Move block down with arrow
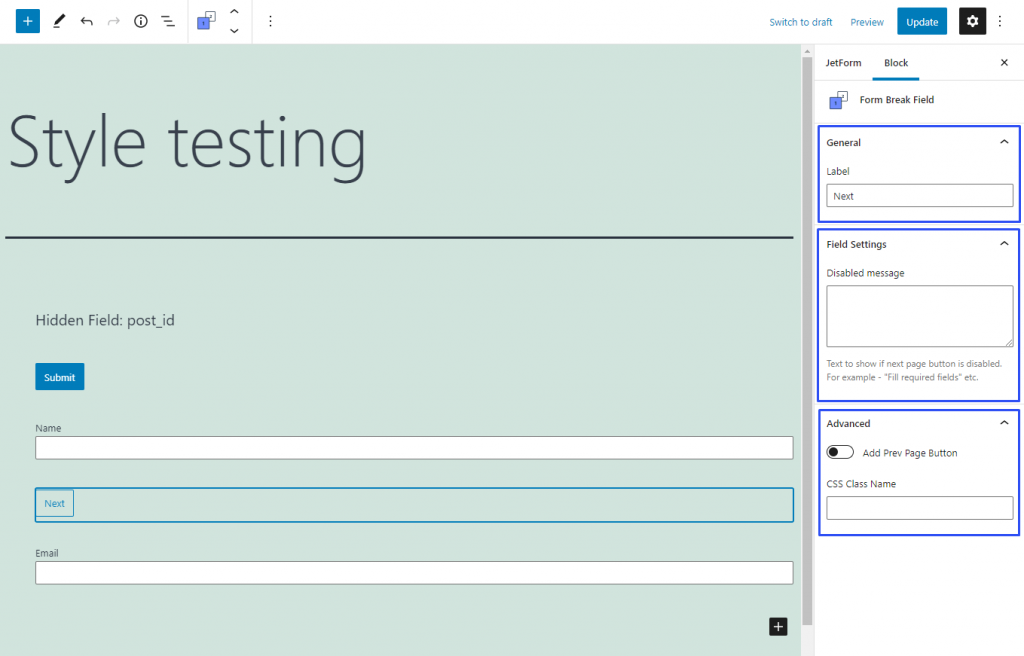Image resolution: width=1024 pixels, height=656 pixels. click(x=234, y=31)
